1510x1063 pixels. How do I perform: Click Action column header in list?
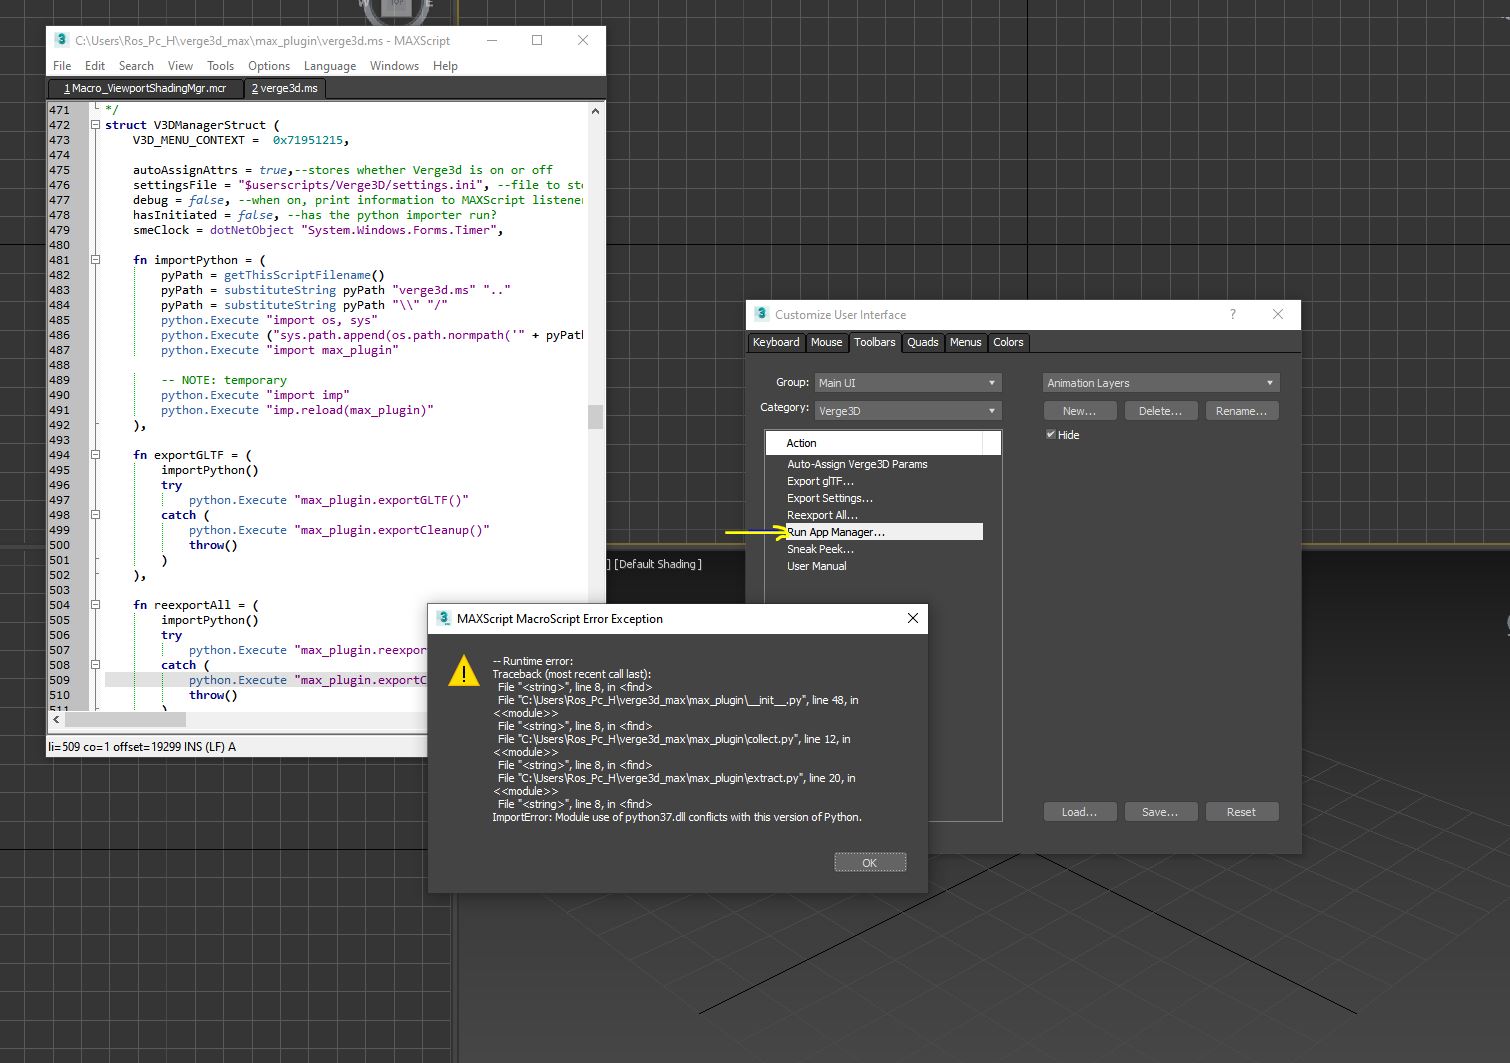tap(874, 443)
